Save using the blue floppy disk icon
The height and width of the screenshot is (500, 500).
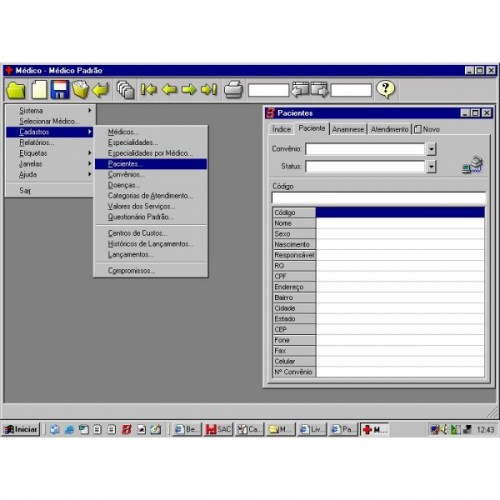[60, 90]
